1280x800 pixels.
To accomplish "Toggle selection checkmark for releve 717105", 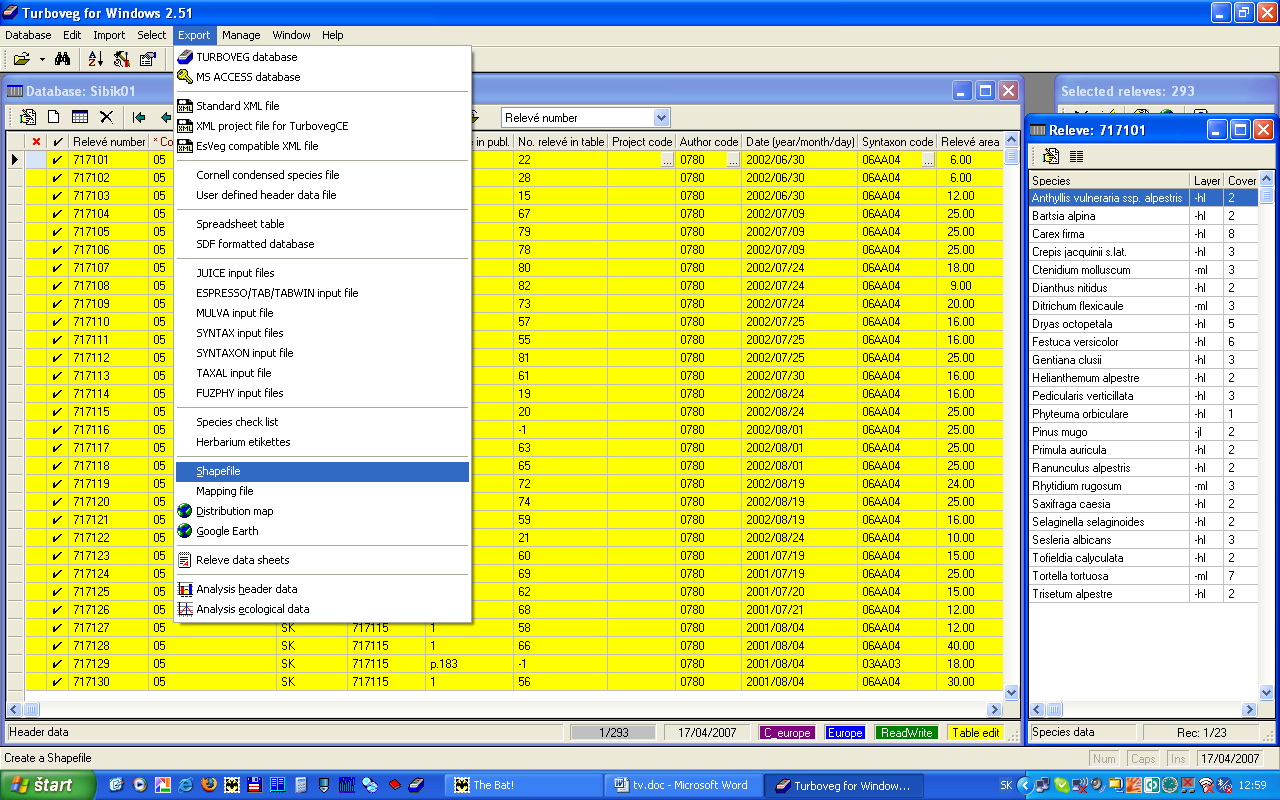I will (58, 232).
